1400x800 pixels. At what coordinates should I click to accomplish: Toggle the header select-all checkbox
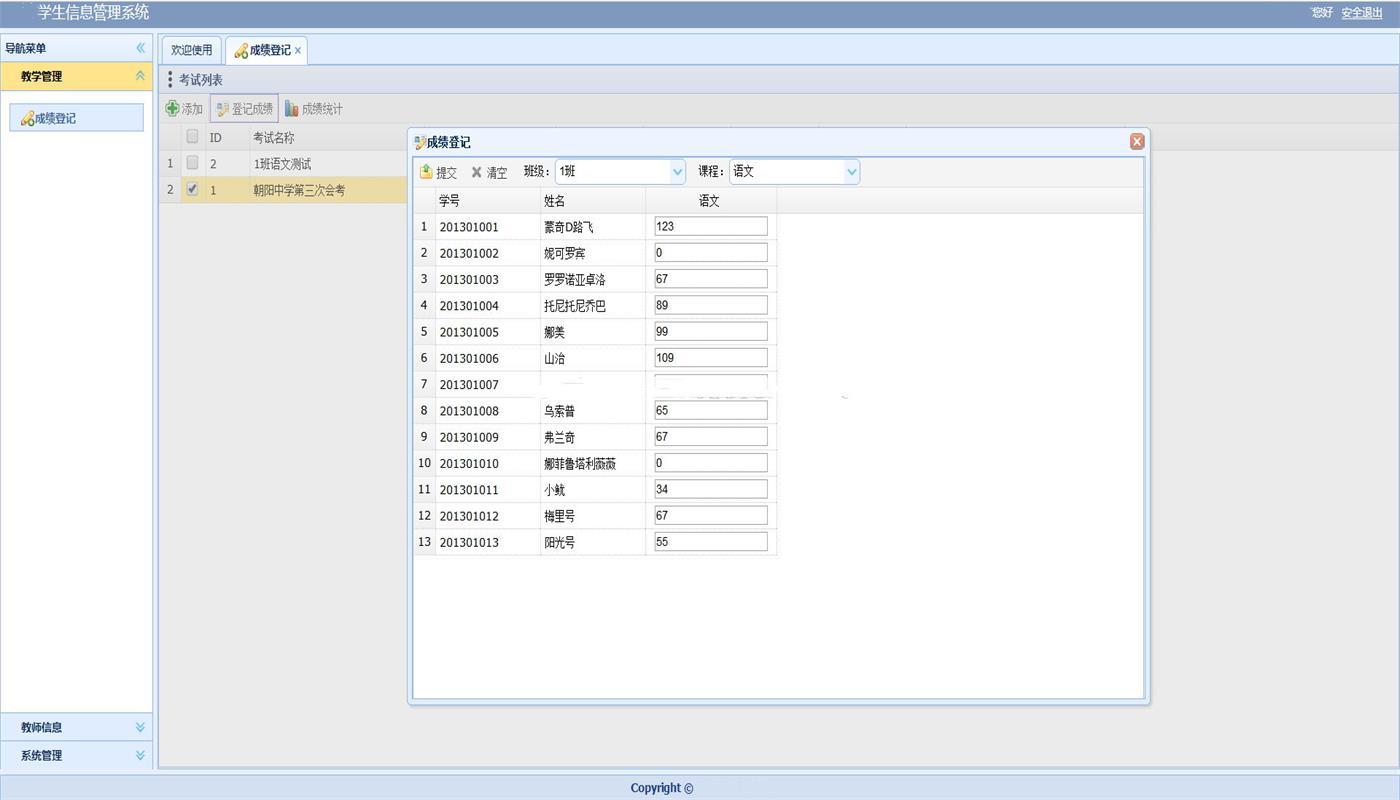tap(192, 137)
